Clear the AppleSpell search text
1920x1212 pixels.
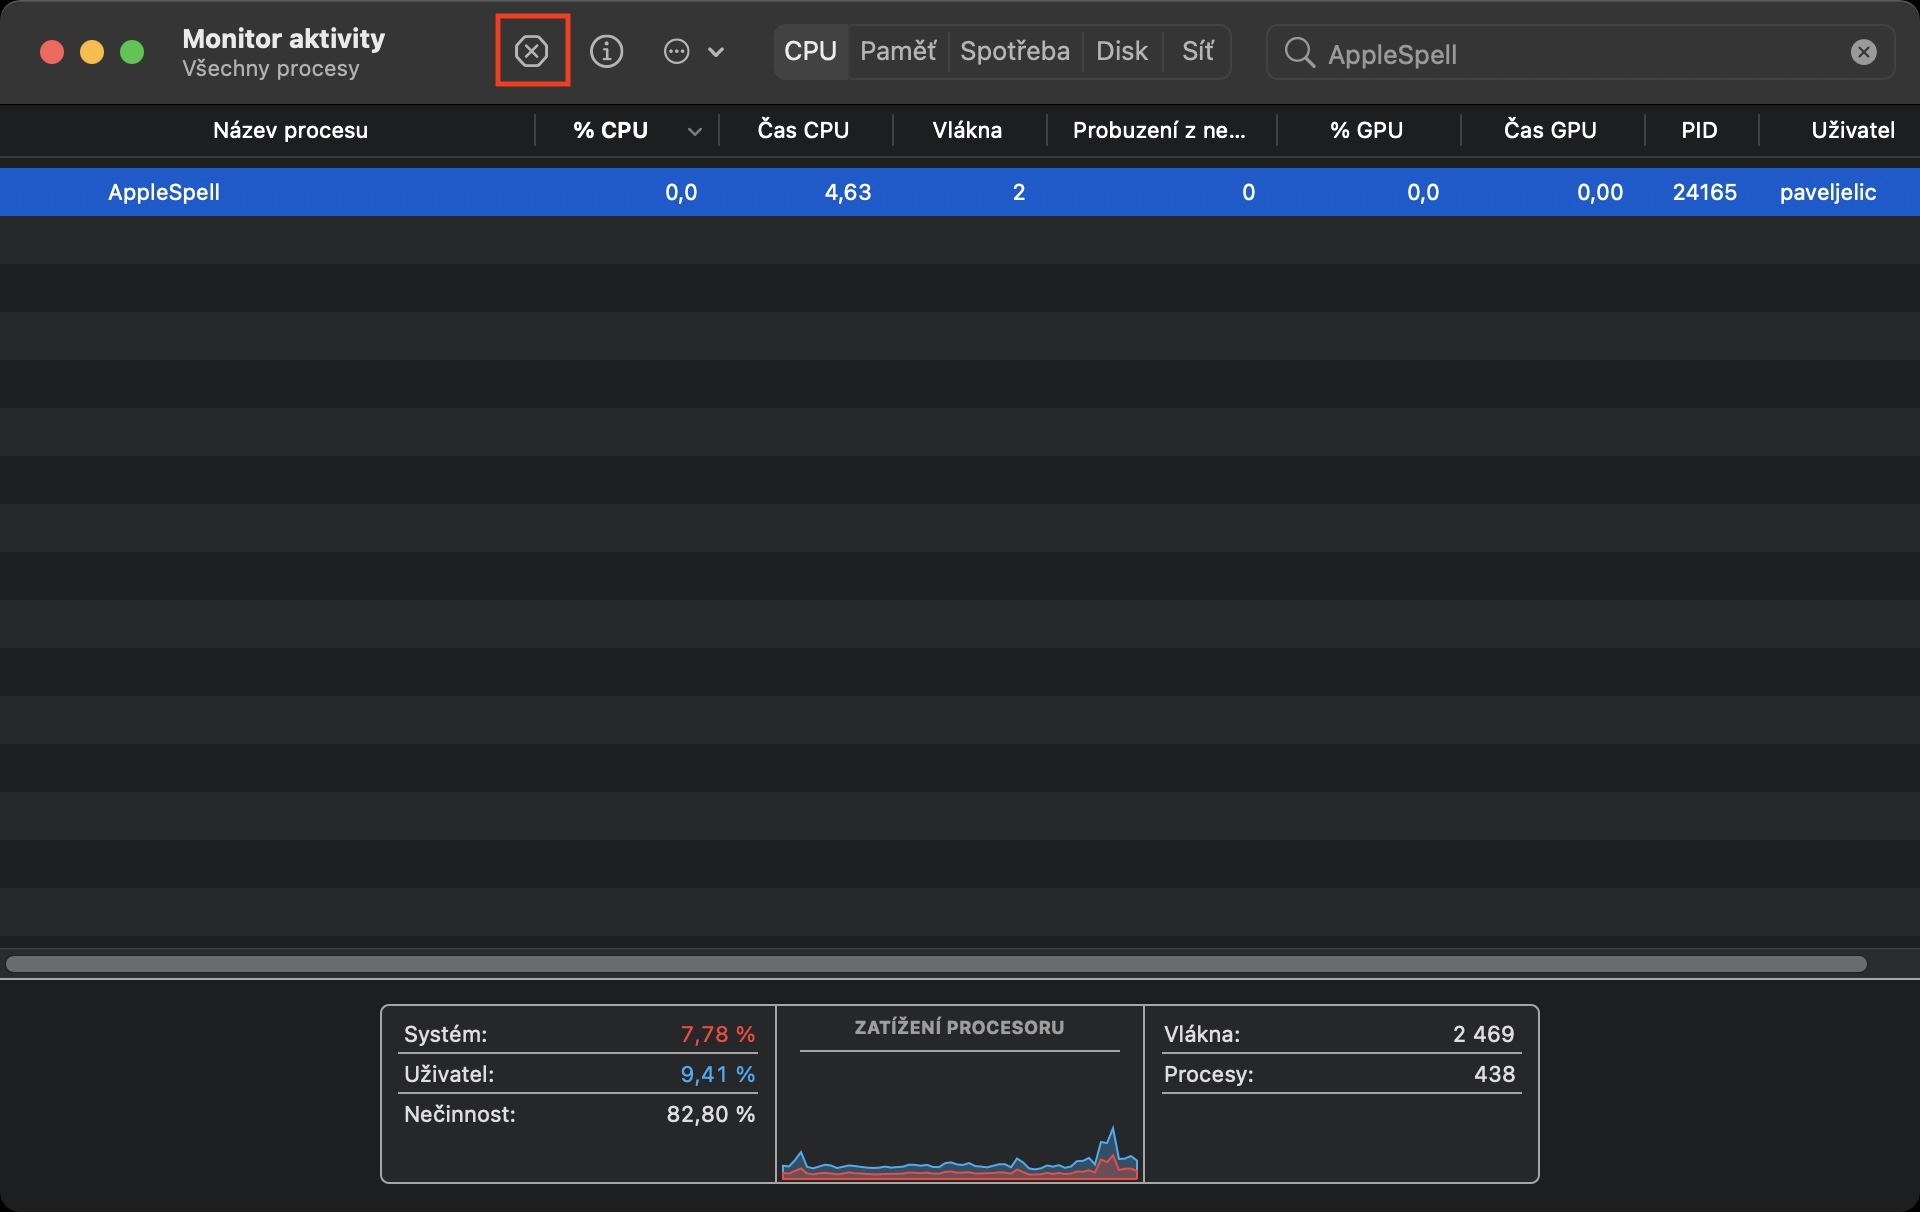click(1863, 52)
